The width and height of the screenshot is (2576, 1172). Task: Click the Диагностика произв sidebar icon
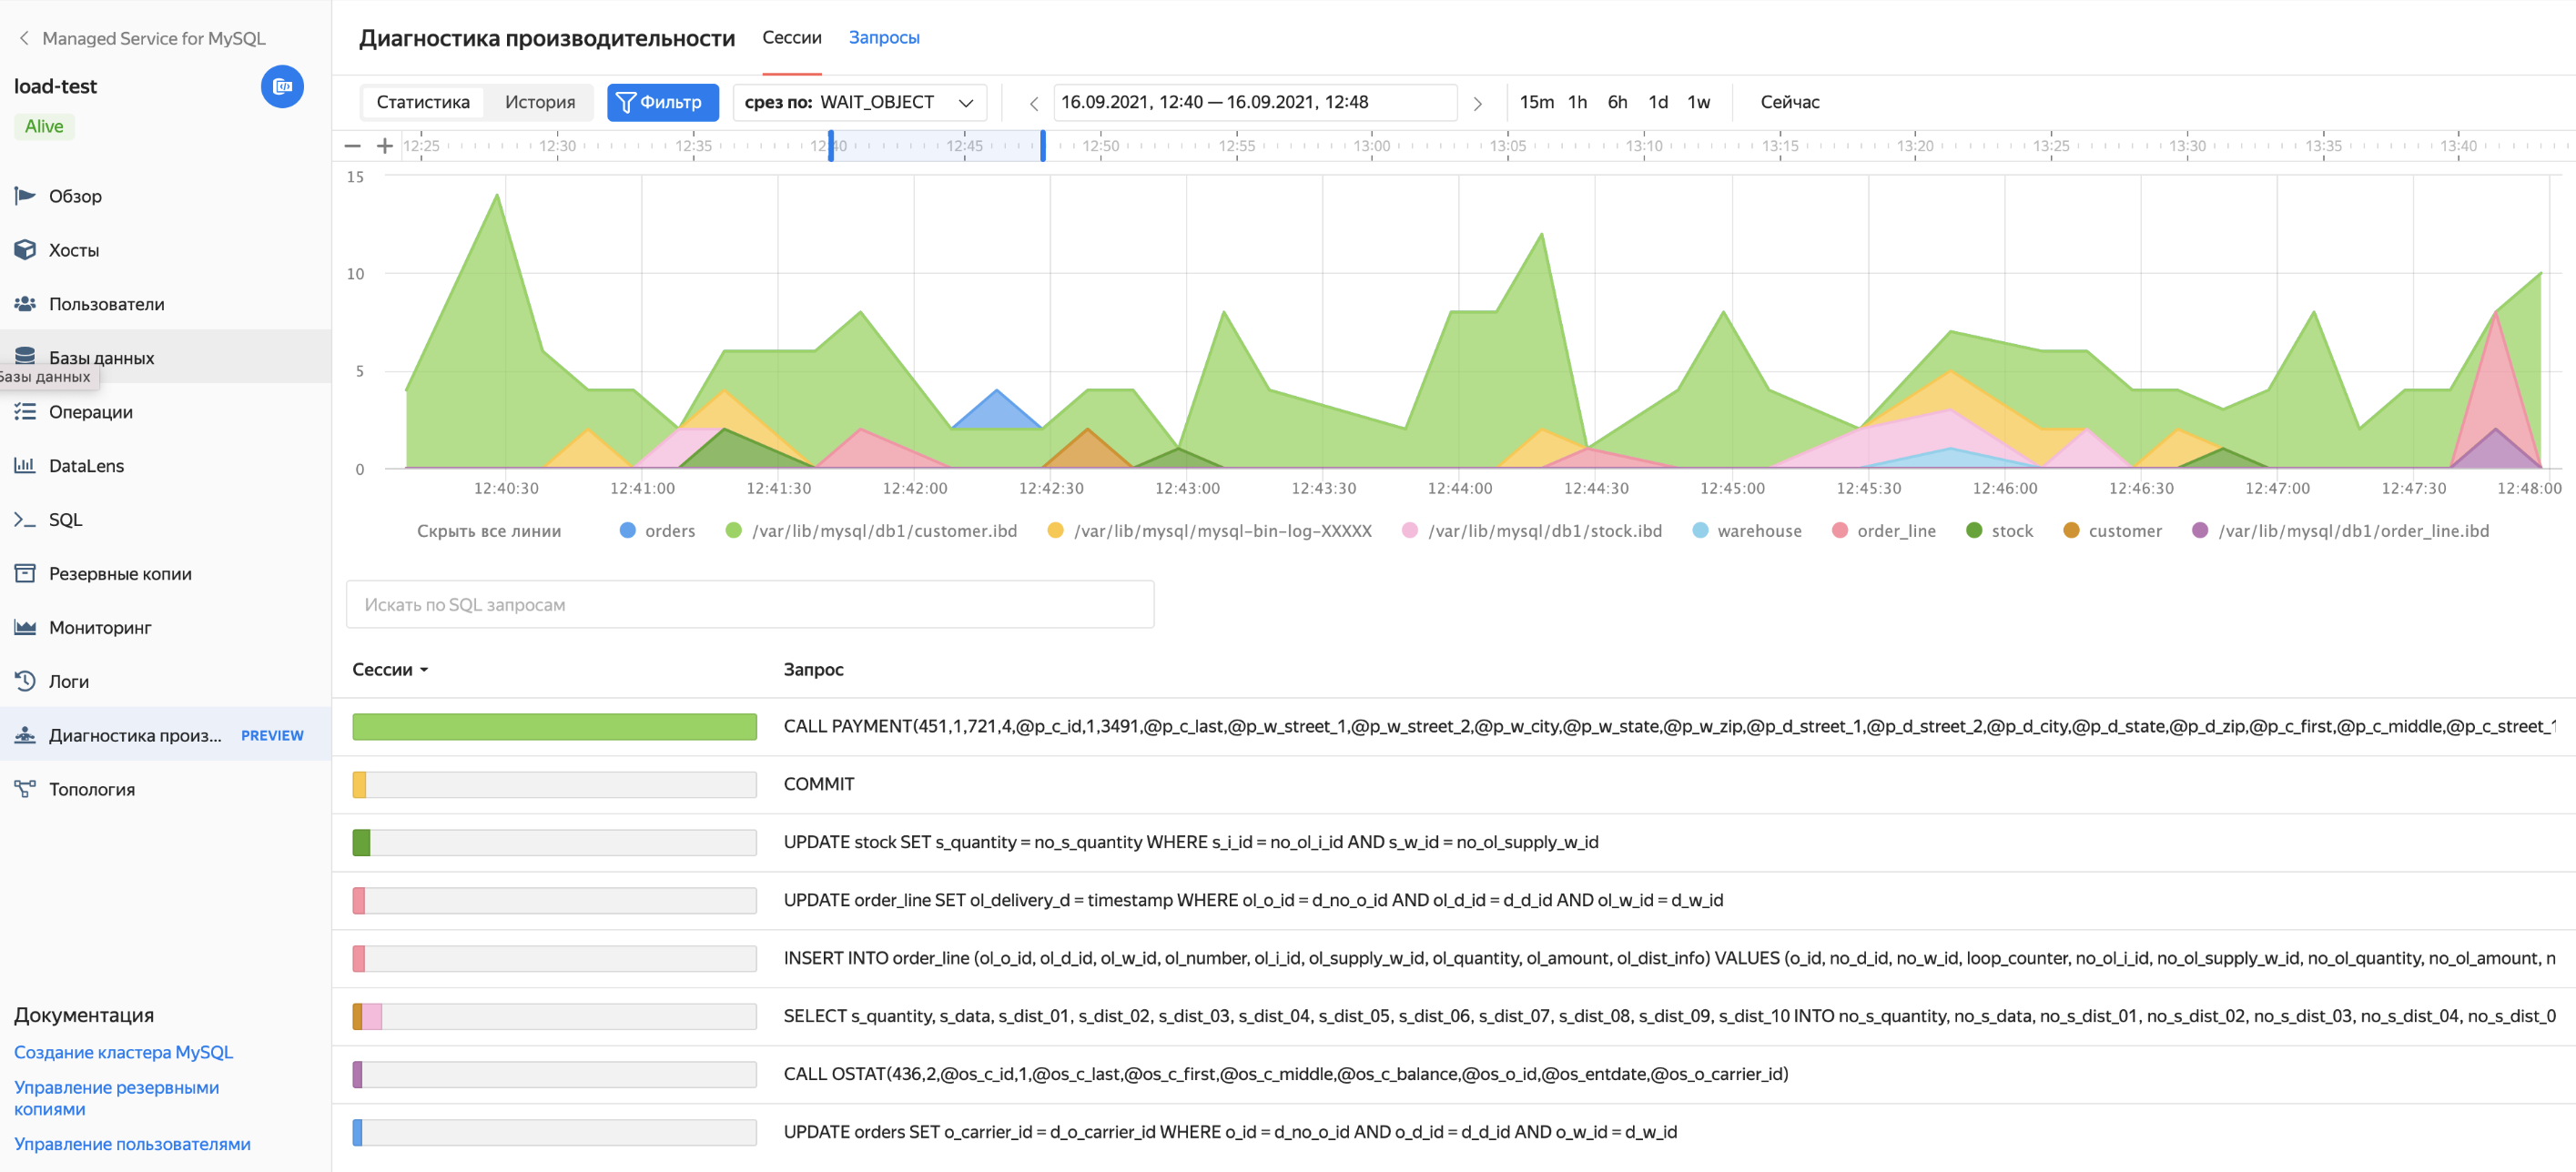tap(28, 733)
